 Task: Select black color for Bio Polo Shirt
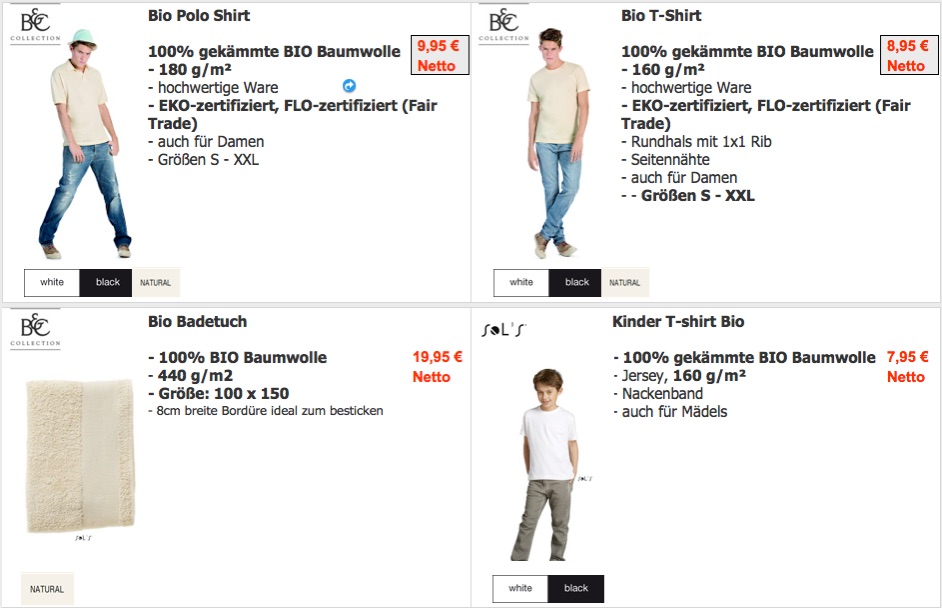106,282
